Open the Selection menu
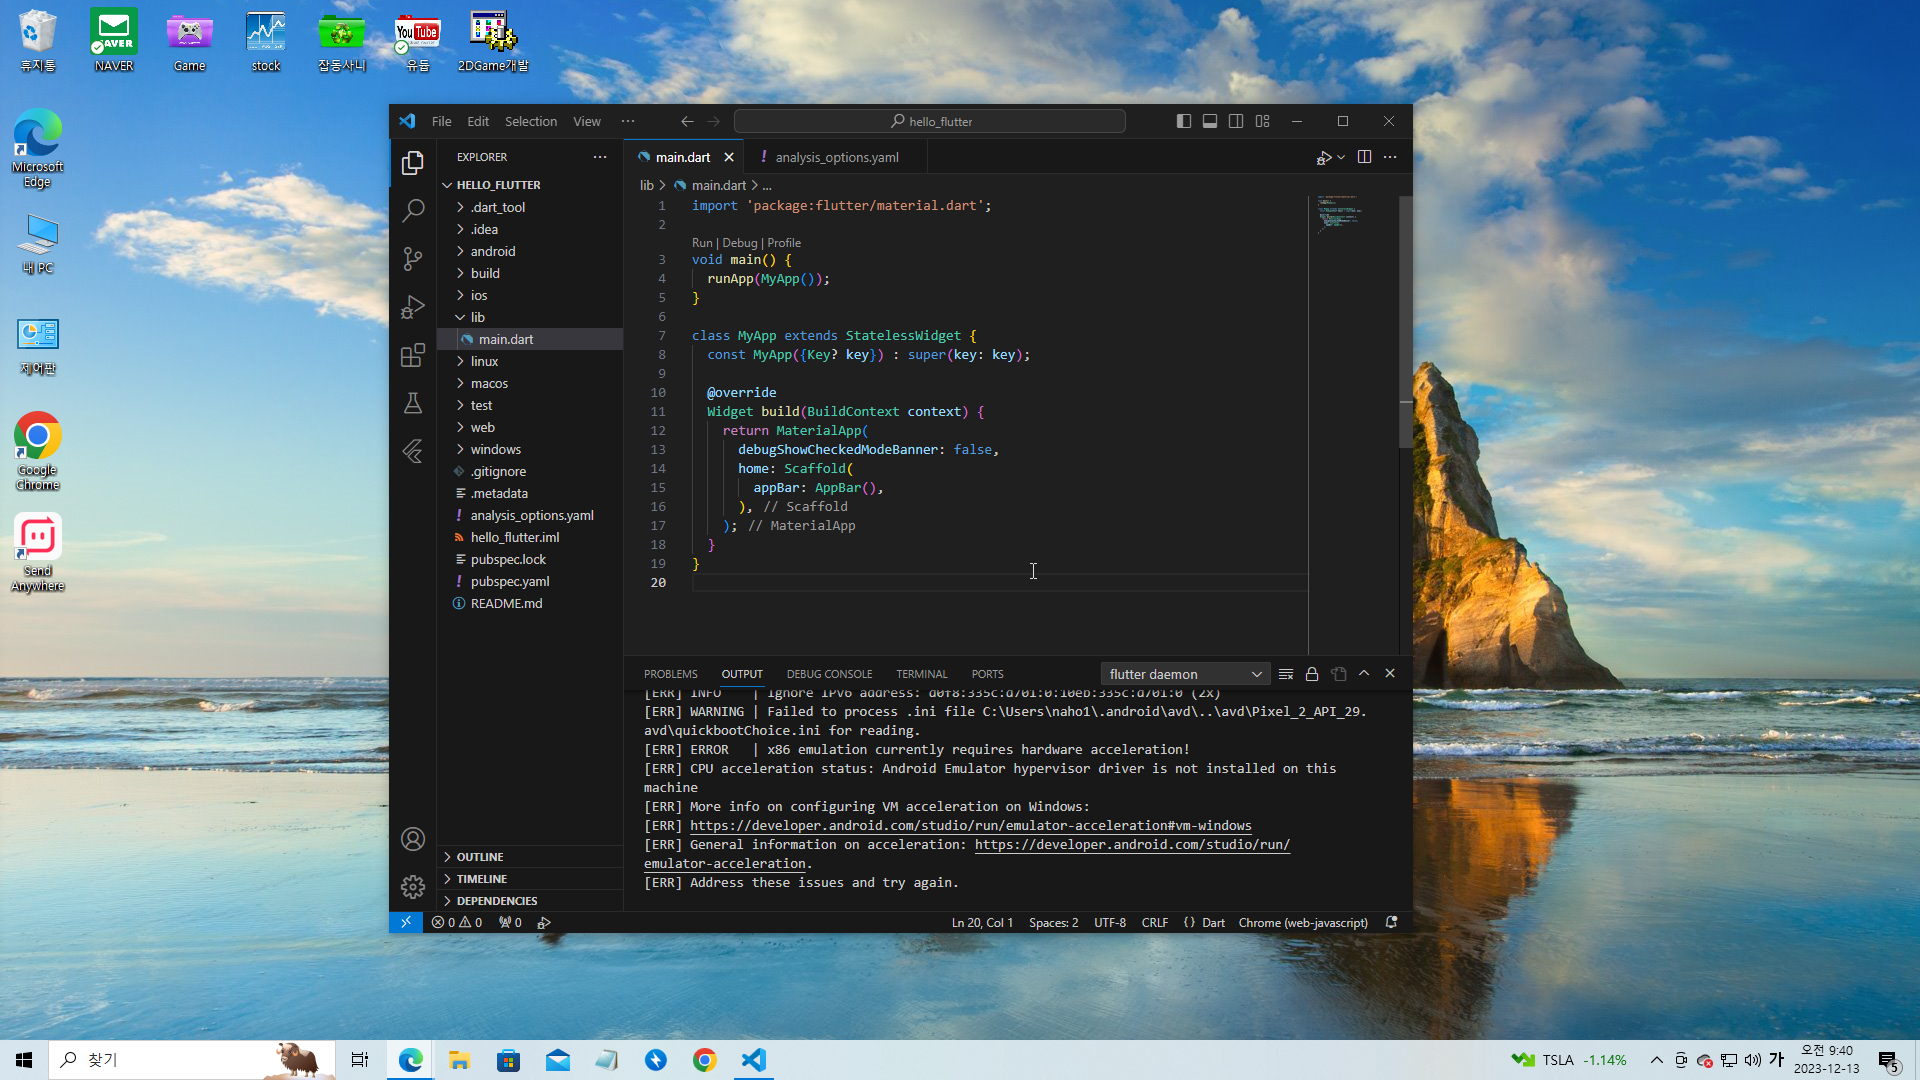The height and width of the screenshot is (1080, 1920). [531, 121]
